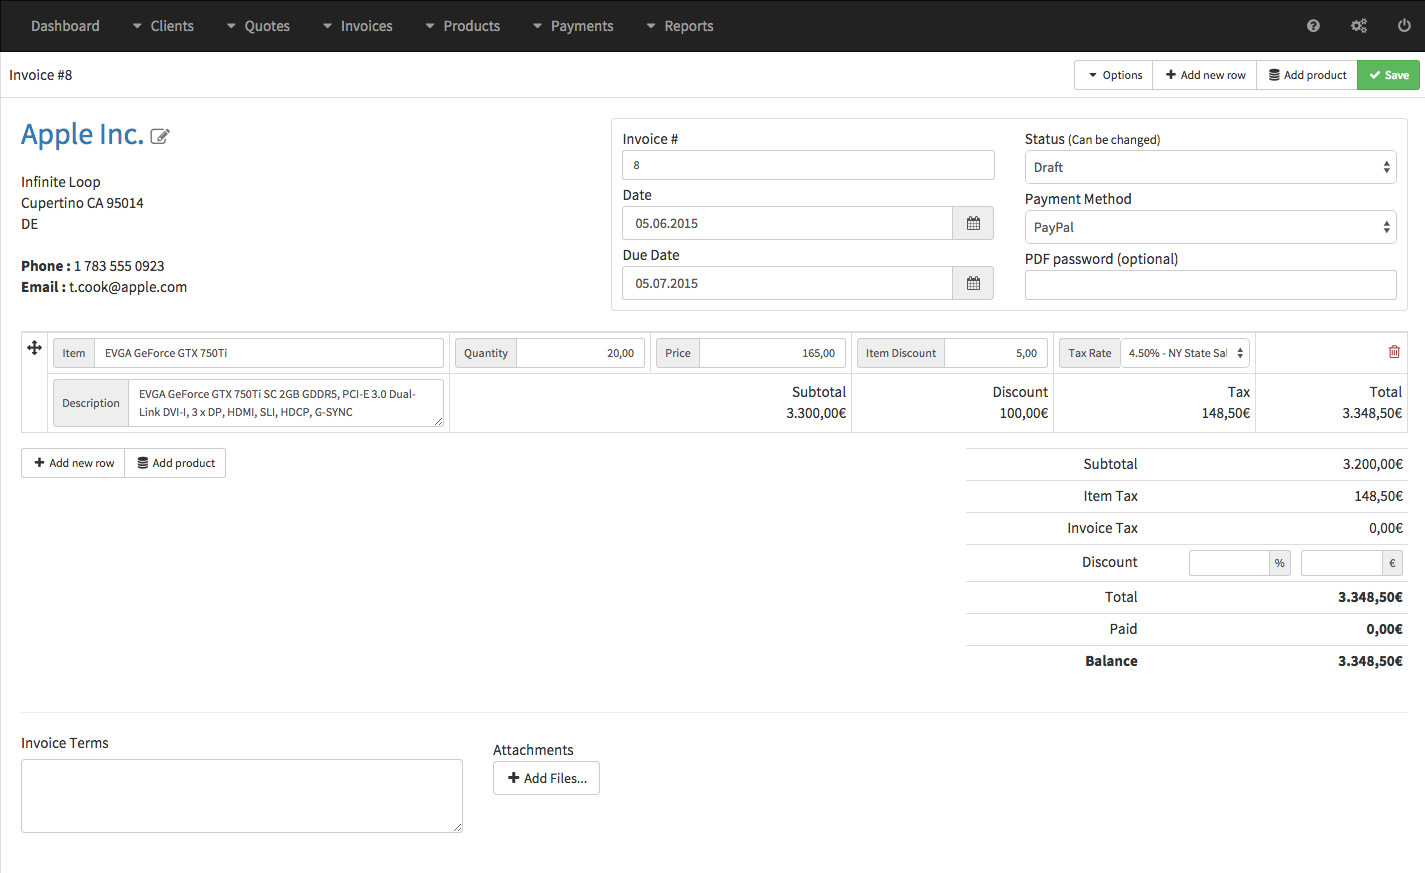Image resolution: width=1425 pixels, height=873 pixels.
Task: Delete the GeForce GTX 750Ti row via trash icon
Action: point(1394,351)
